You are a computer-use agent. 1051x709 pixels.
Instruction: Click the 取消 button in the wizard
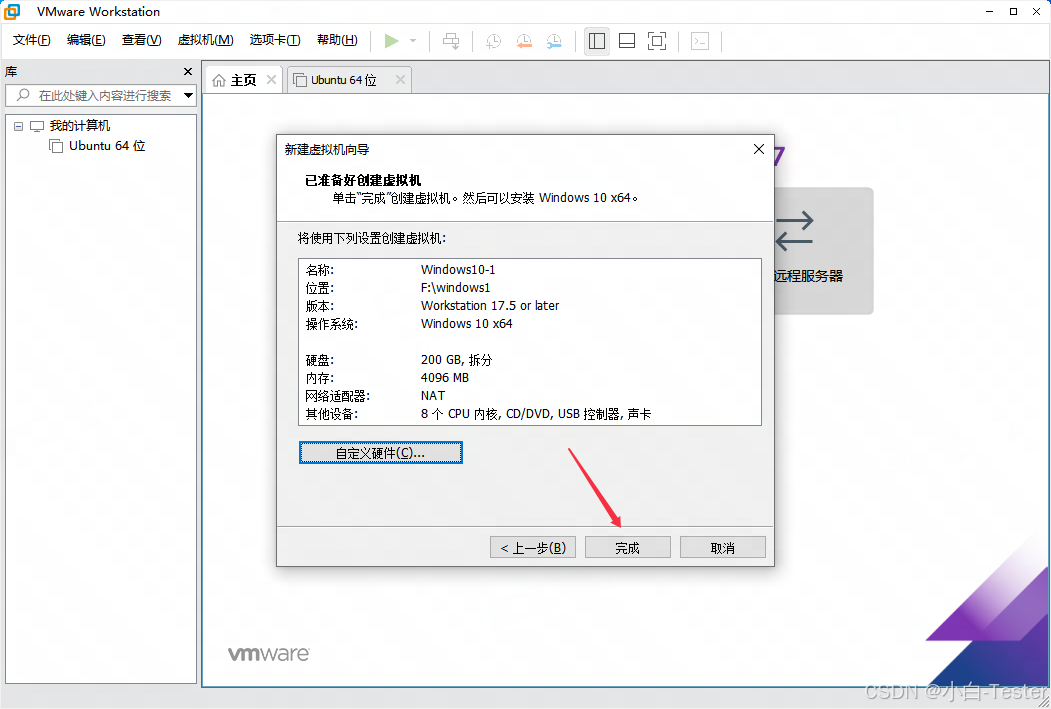point(723,547)
